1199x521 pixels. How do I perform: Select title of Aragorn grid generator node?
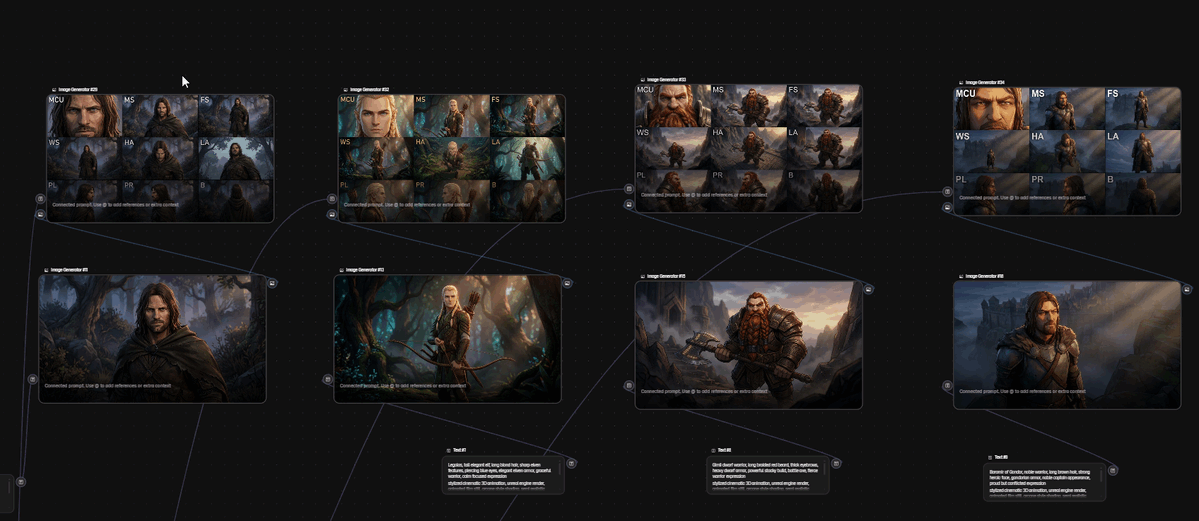pos(78,90)
